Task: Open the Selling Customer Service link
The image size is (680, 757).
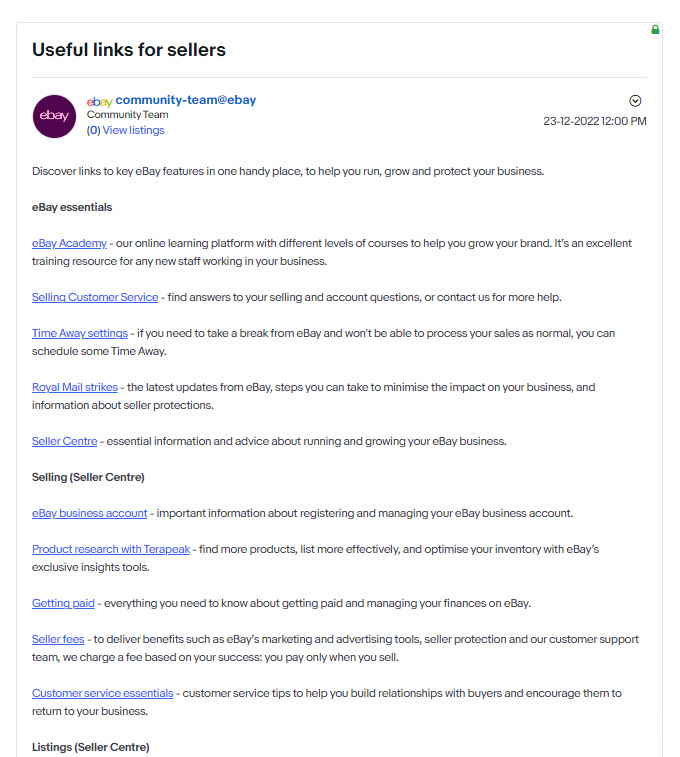Action: pos(95,297)
